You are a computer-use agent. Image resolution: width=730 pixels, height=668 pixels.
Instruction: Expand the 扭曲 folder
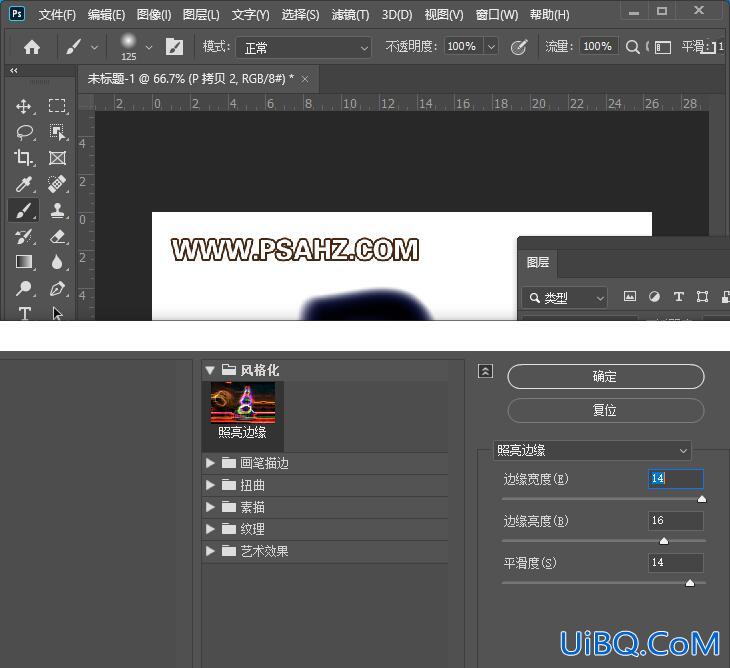tap(210, 485)
